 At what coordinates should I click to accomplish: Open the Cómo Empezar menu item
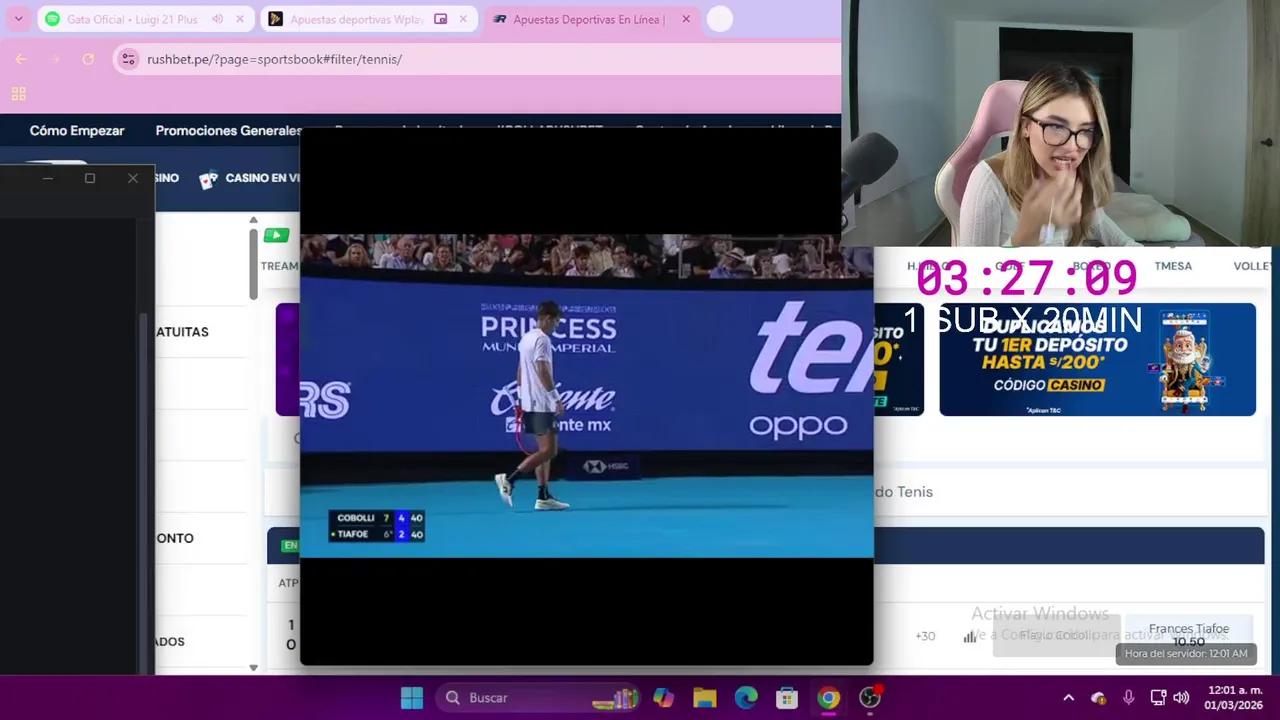coord(77,131)
